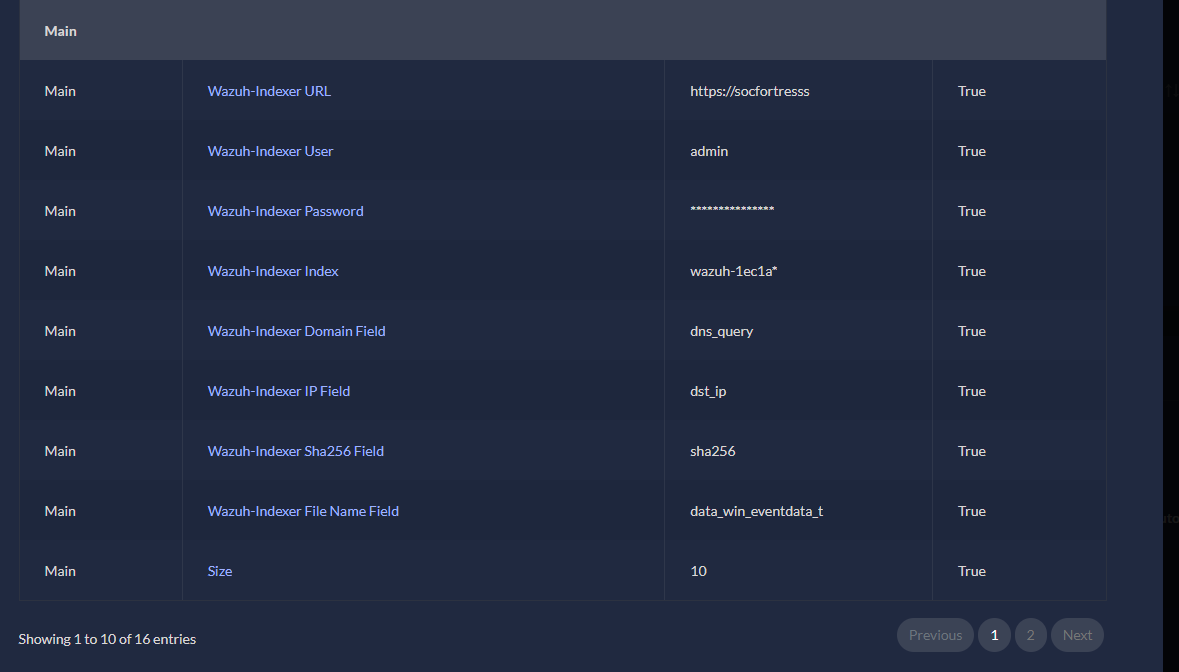Open the Wazuh-Indexer Sha256 Field link
The height and width of the screenshot is (672, 1179).
point(296,452)
